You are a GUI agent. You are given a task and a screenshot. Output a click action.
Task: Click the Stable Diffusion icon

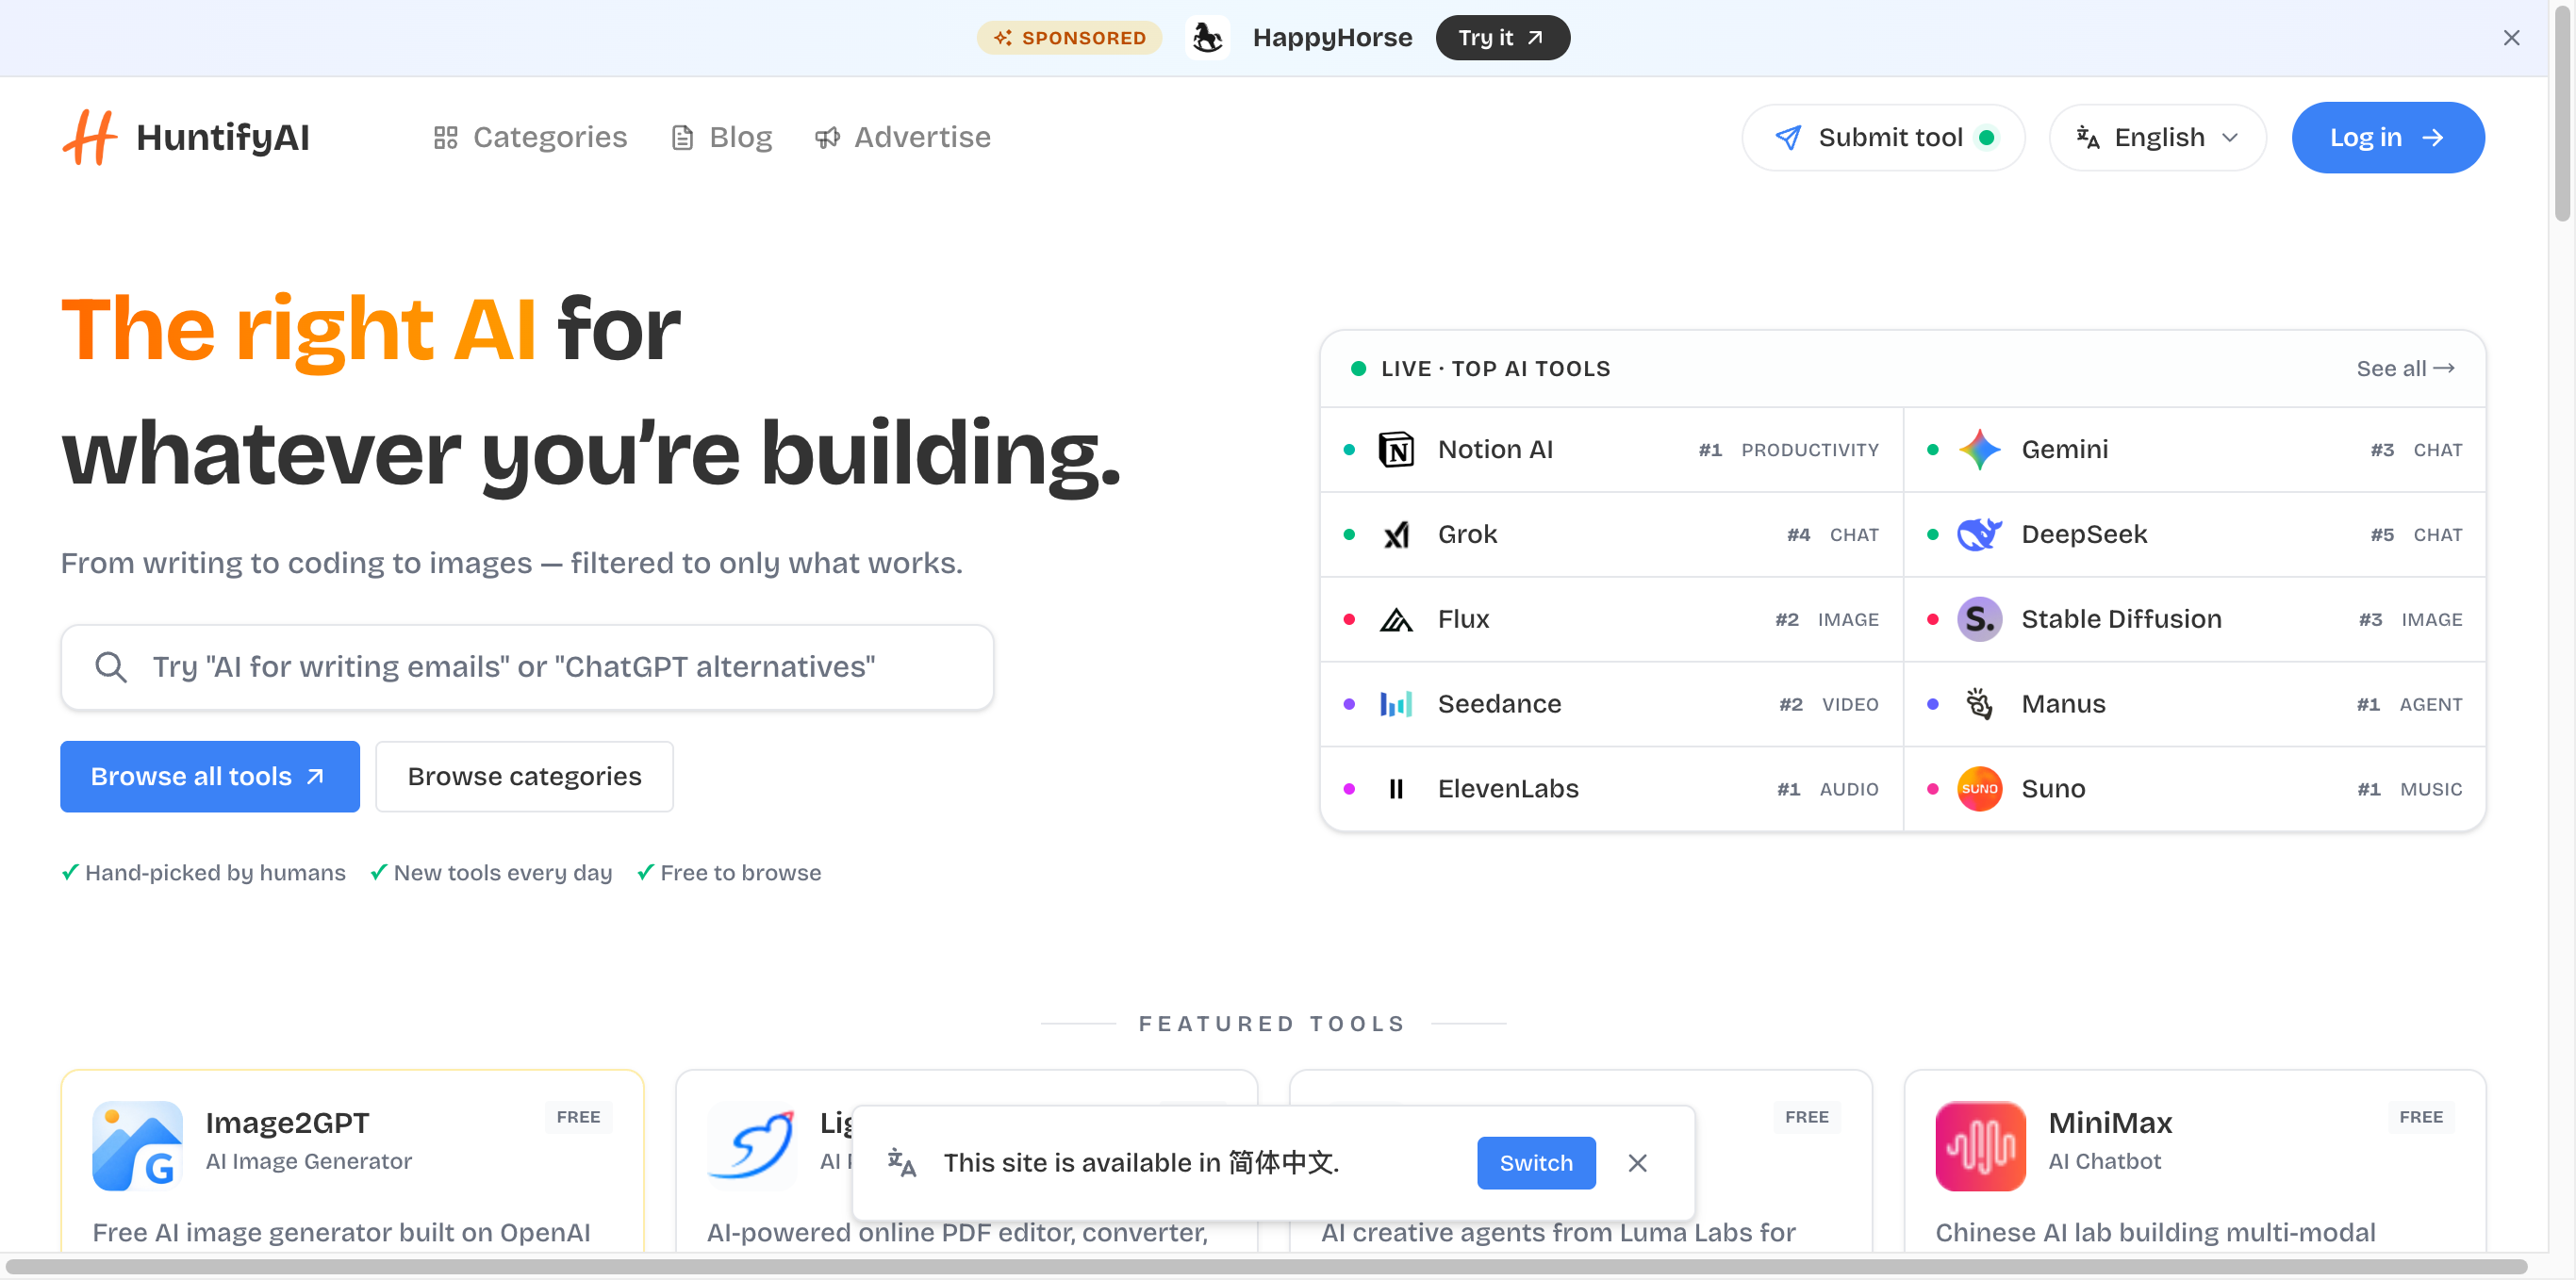click(1979, 620)
